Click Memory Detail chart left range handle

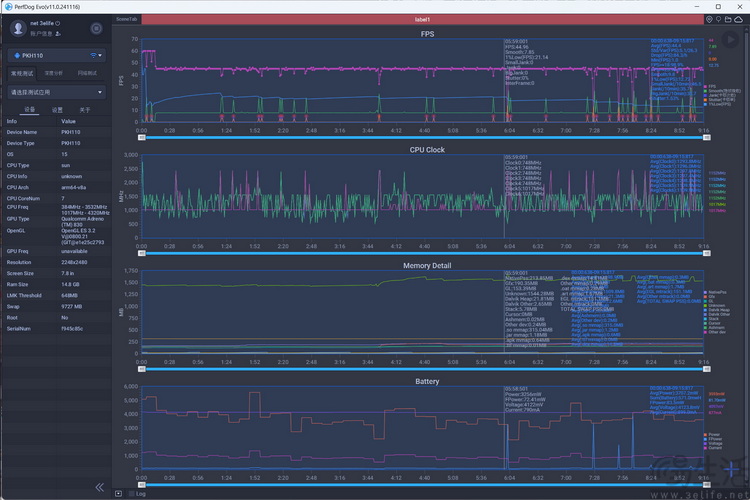click(x=142, y=369)
